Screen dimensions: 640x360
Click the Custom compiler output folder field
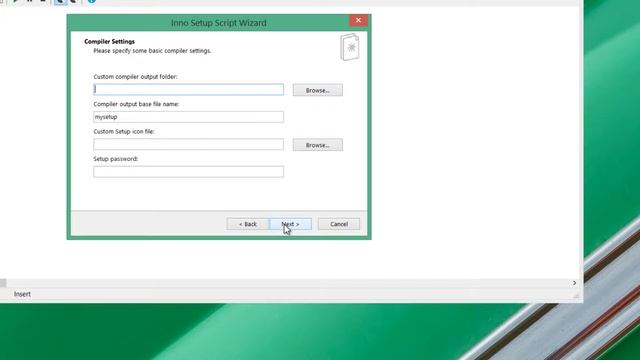coord(188,89)
